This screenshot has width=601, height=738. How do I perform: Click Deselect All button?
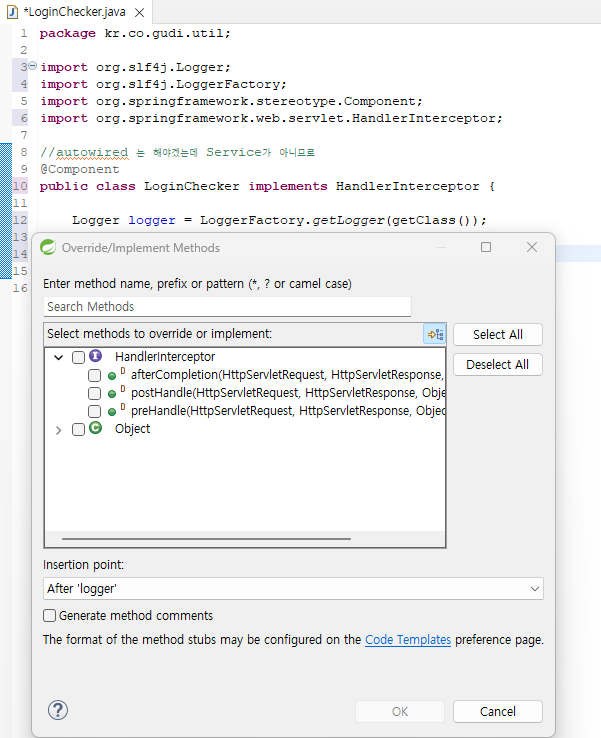click(498, 365)
